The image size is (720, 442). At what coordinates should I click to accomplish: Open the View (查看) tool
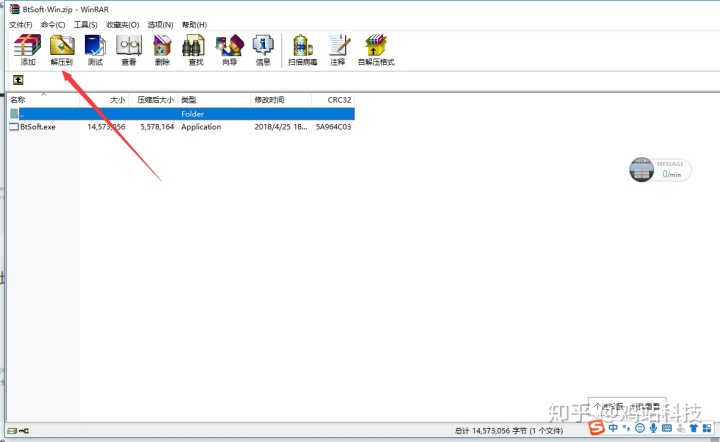[129, 50]
